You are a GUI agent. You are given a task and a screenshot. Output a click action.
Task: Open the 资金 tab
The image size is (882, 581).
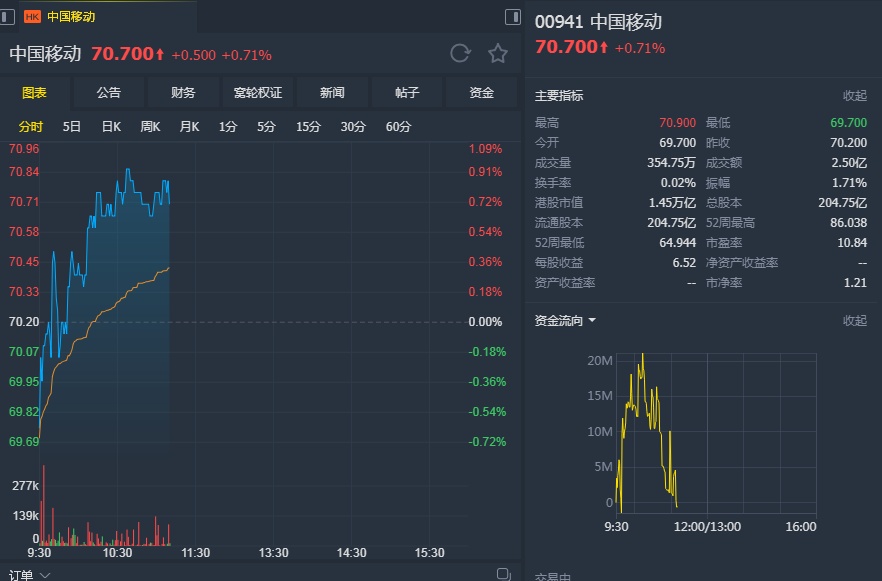coord(482,93)
